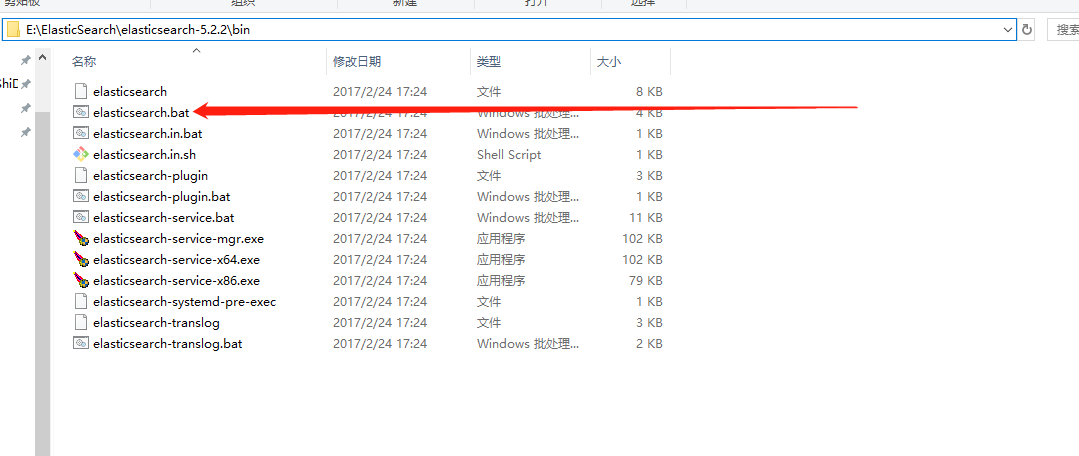Sort files by 类型 column
Screen dimensions: 1079x456
tap(489, 61)
